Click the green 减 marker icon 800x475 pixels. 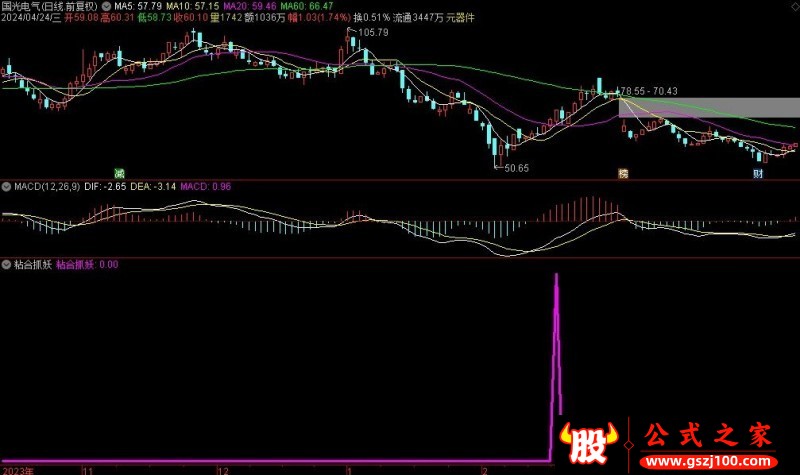119,173
